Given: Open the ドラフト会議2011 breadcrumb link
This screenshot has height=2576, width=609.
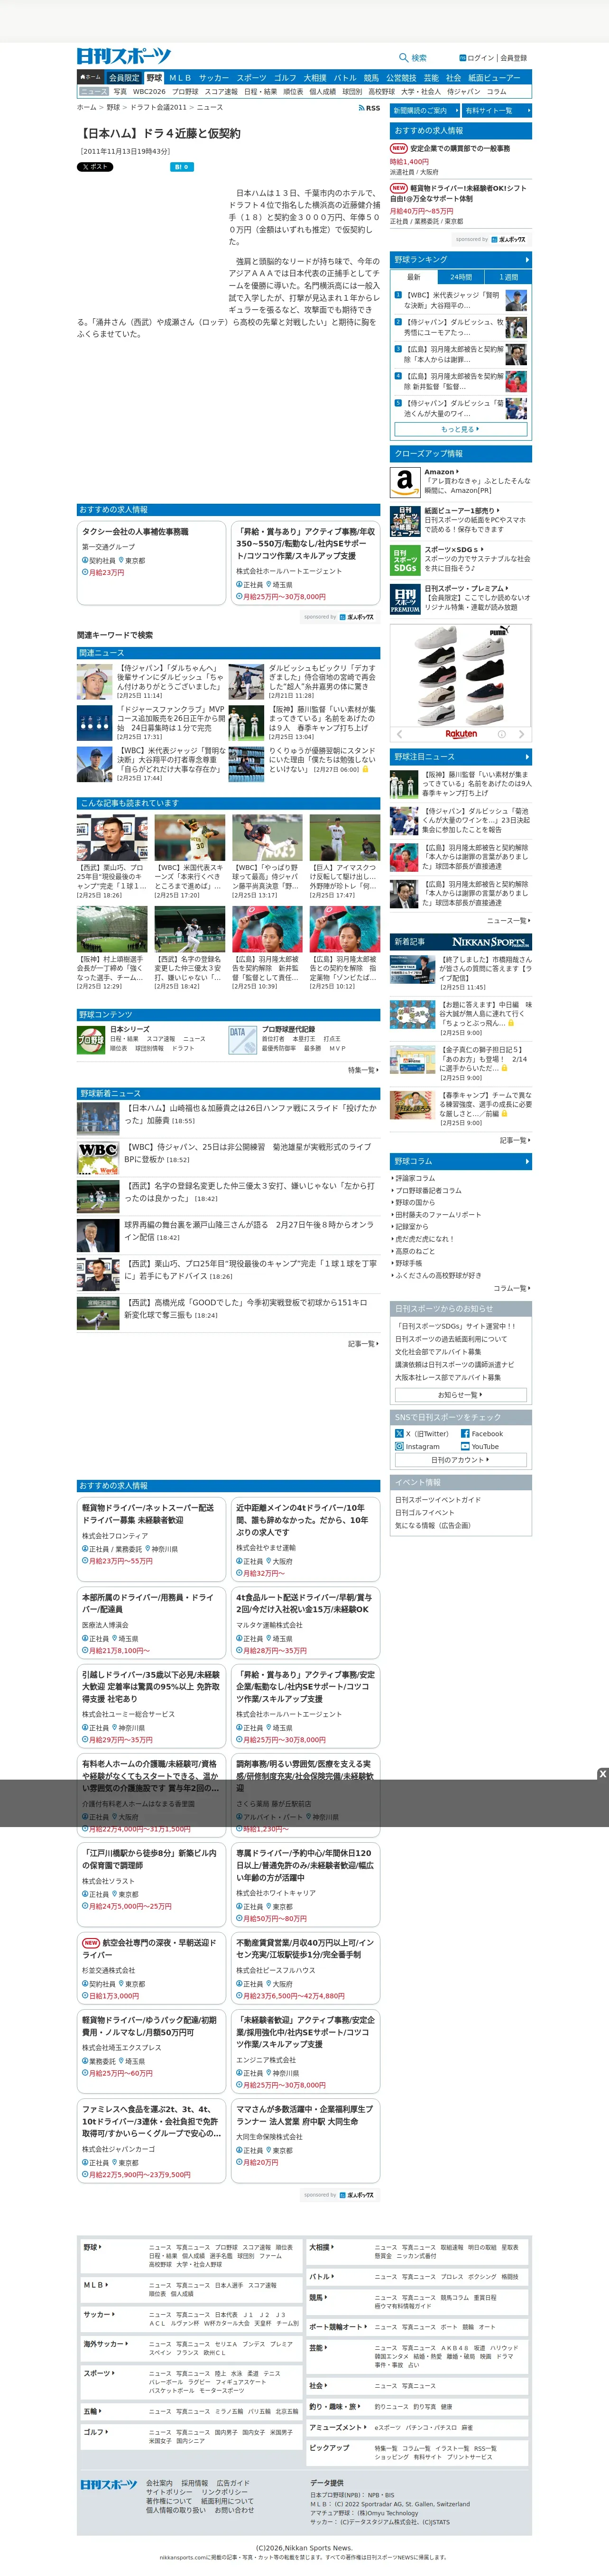Looking at the screenshot, I should coord(158,107).
